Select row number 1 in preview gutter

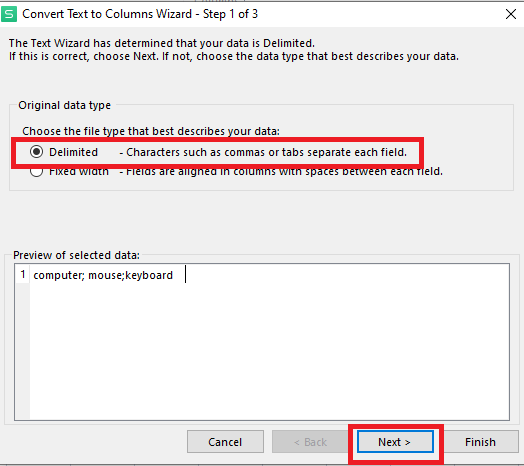point(23,274)
